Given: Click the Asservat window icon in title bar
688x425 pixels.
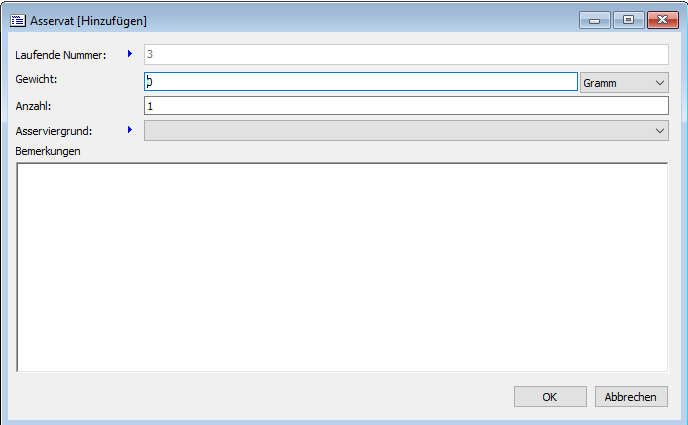Looking at the screenshot, I should [x=17, y=20].
